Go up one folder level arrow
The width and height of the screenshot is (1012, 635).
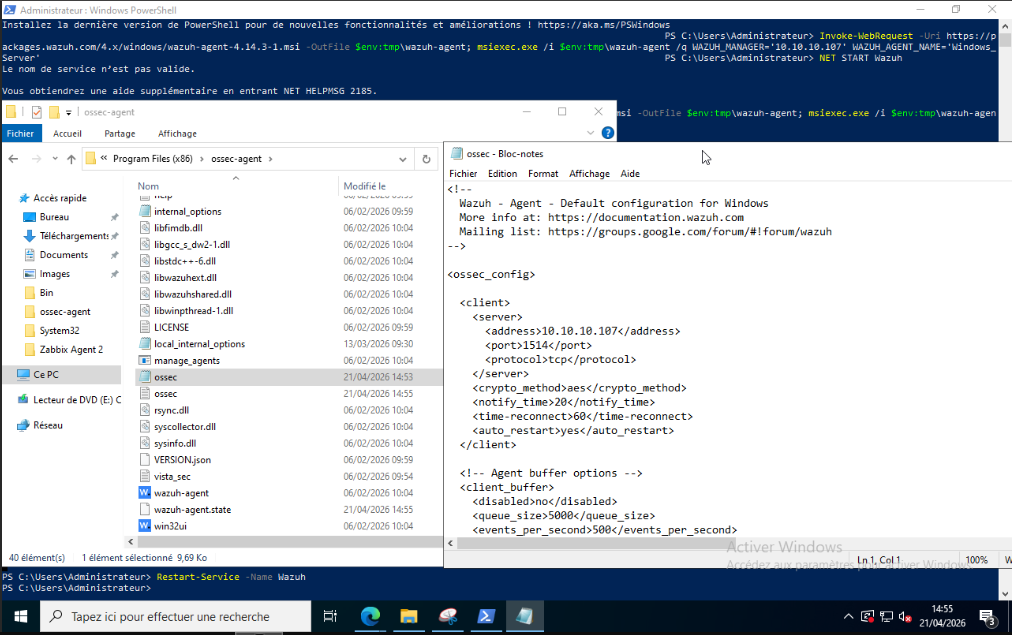point(71,159)
